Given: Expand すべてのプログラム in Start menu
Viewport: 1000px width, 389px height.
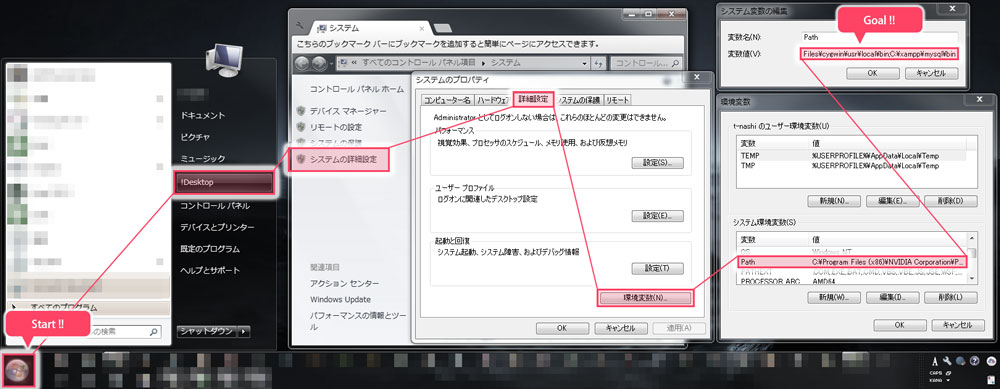Looking at the screenshot, I should 87,308.
